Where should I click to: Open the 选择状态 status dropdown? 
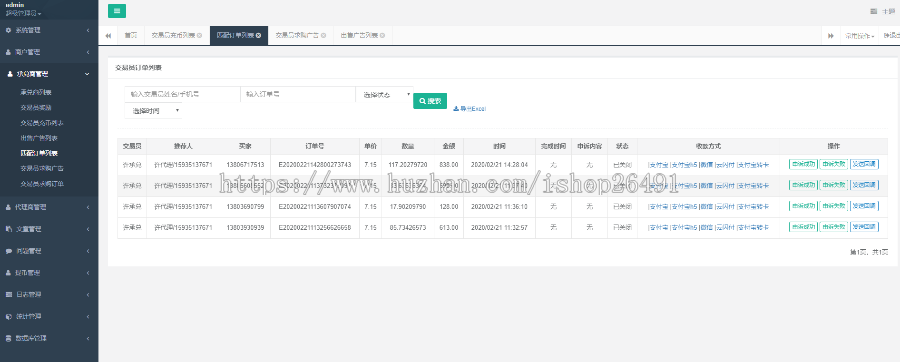[x=385, y=94]
